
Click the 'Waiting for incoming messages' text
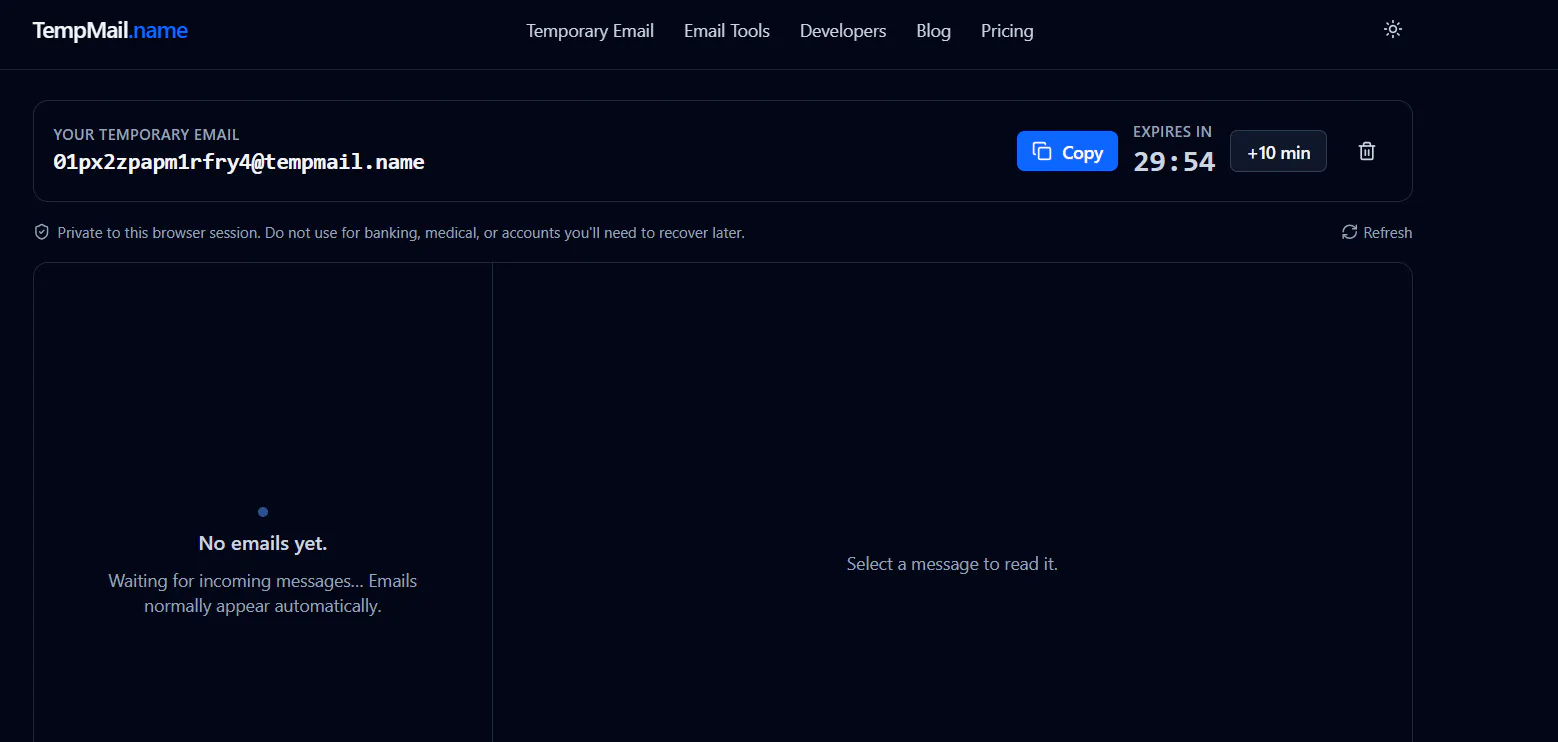click(x=263, y=593)
